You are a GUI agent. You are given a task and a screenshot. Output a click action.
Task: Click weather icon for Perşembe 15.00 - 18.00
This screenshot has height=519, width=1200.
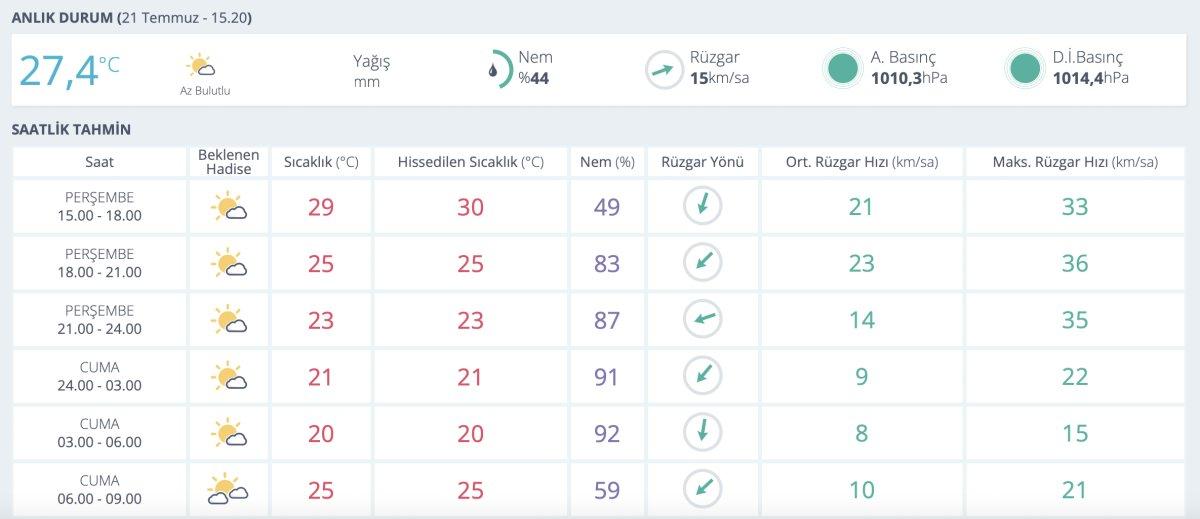[229, 207]
